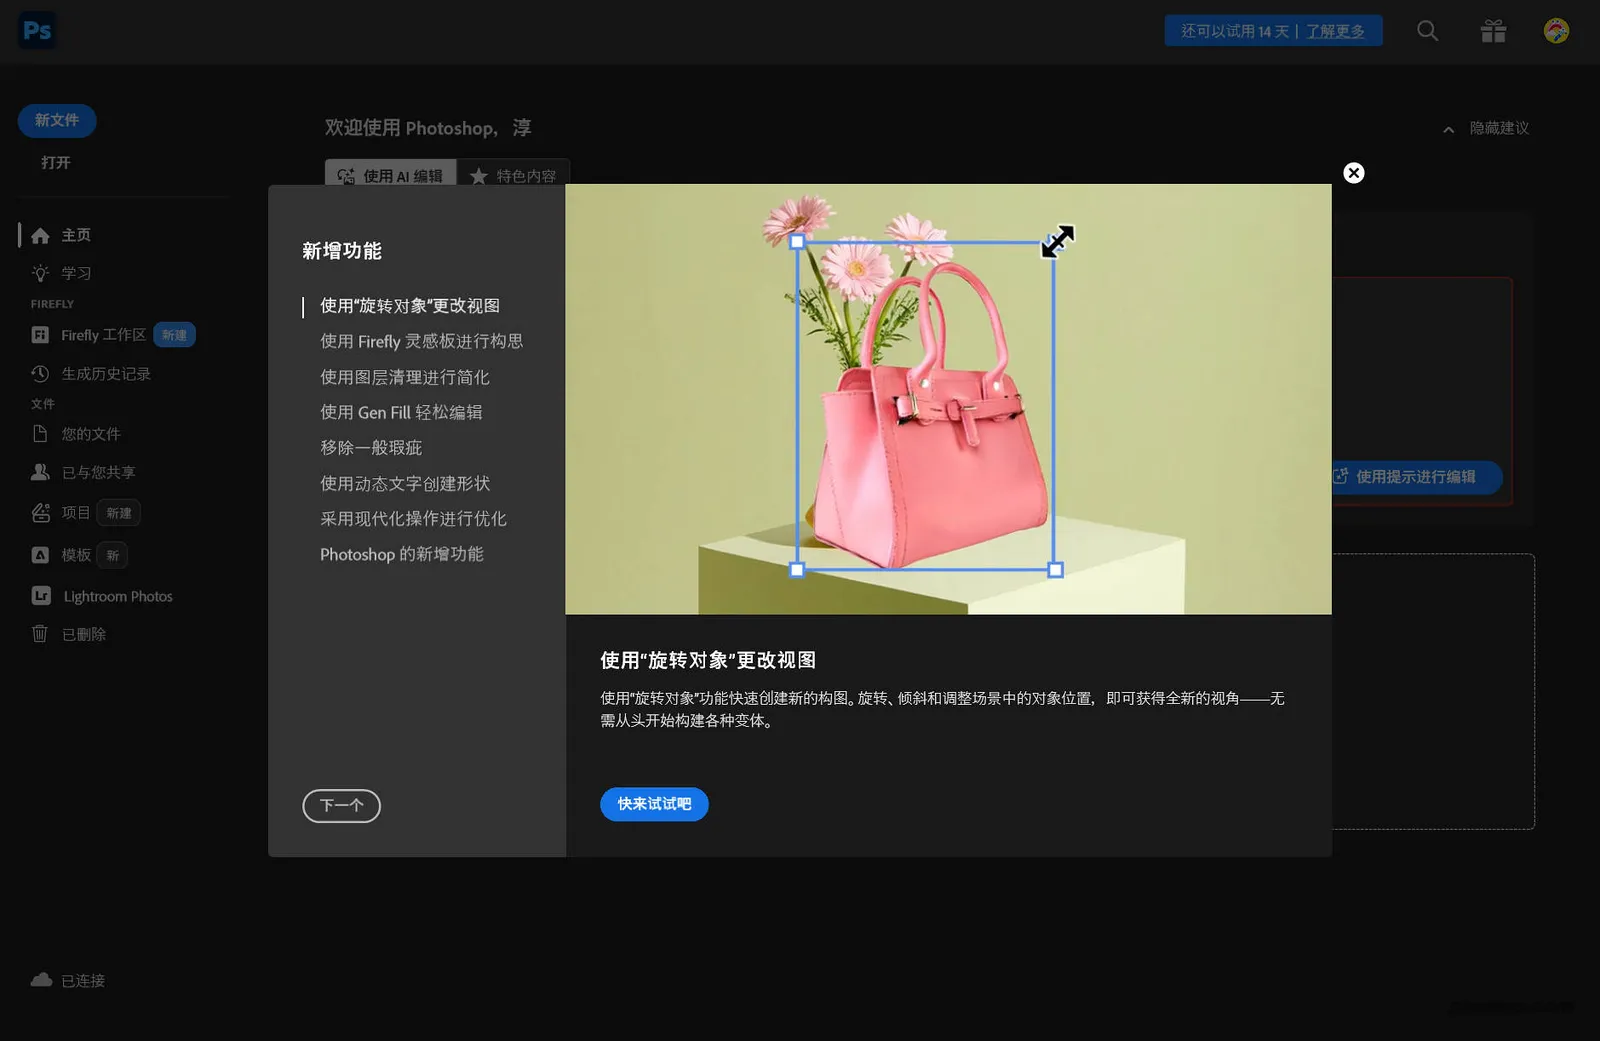Switch to 使用 AI 编辑 tab

(x=391, y=175)
